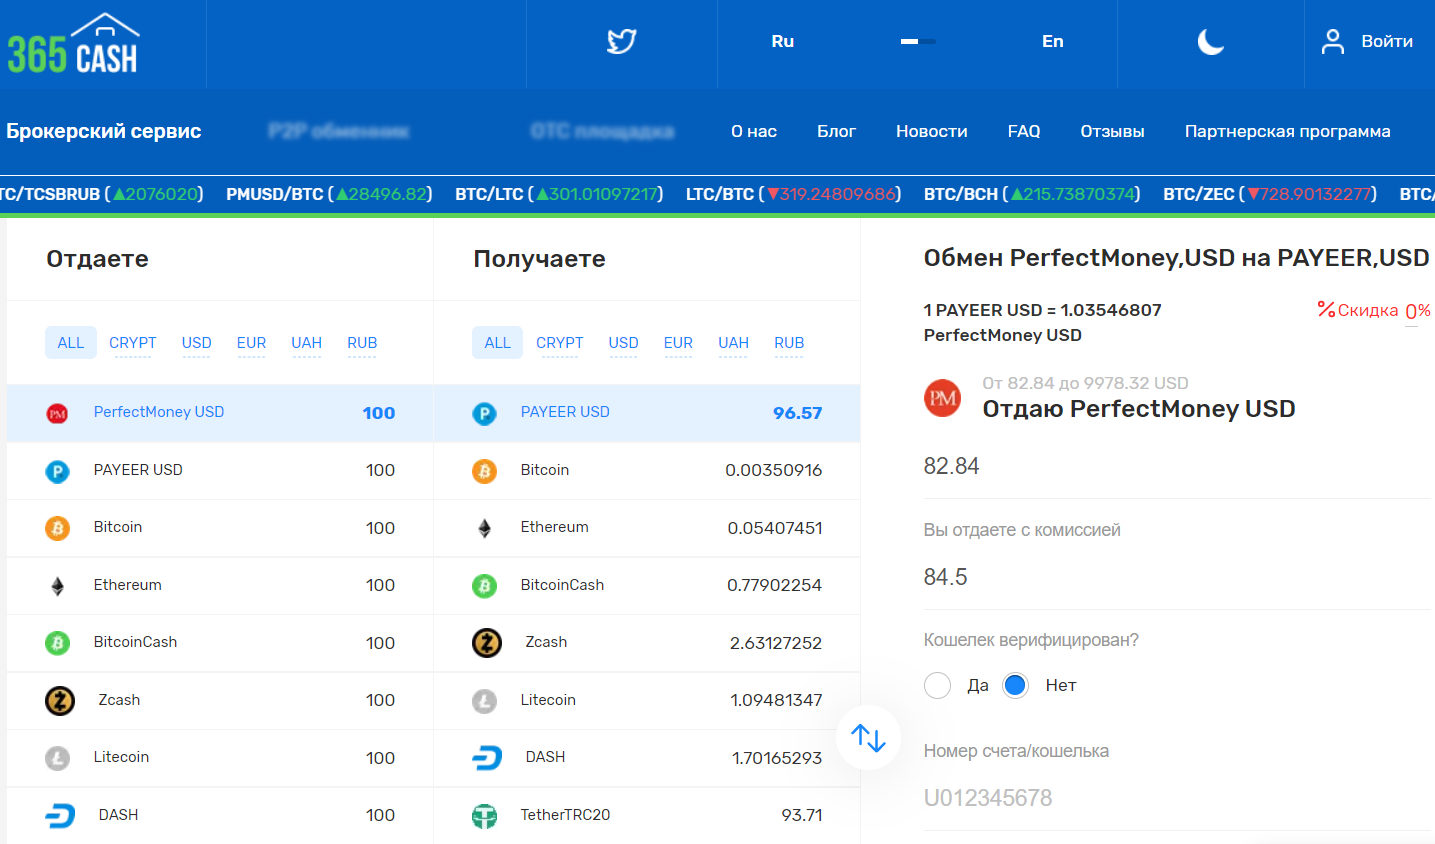Swap exchange direction with arrows button
The width and height of the screenshot is (1435, 844).
(x=868, y=738)
